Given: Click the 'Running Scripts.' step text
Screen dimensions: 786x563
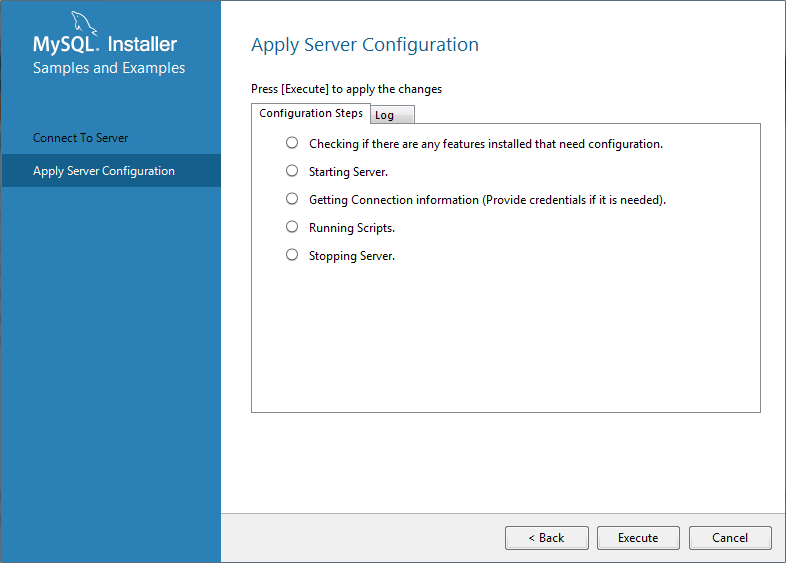Looking at the screenshot, I should [352, 228].
